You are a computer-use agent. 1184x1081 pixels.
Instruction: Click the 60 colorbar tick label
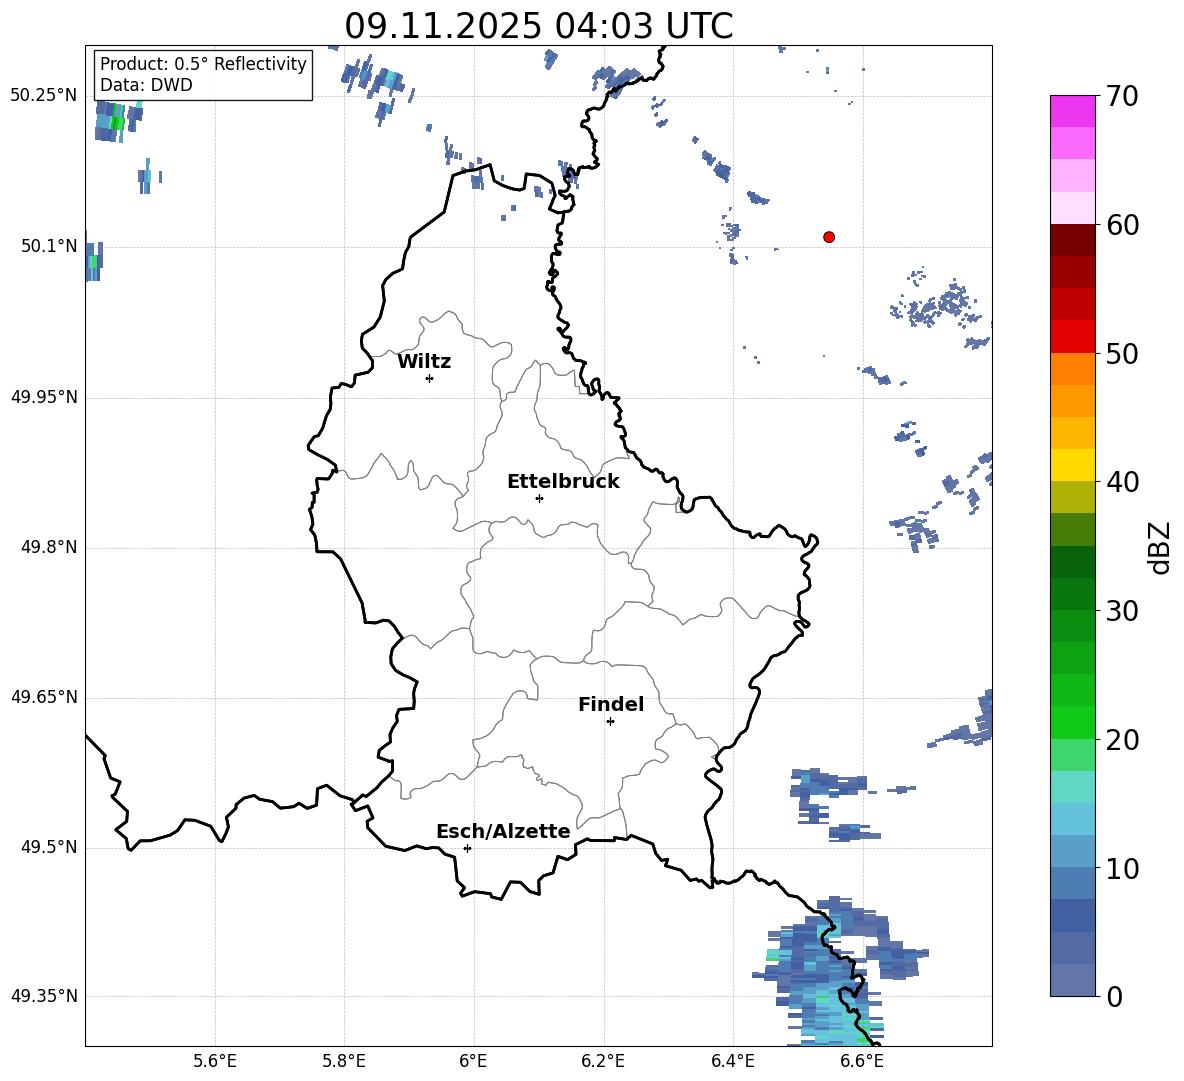pyautogui.click(x=1122, y=225)
